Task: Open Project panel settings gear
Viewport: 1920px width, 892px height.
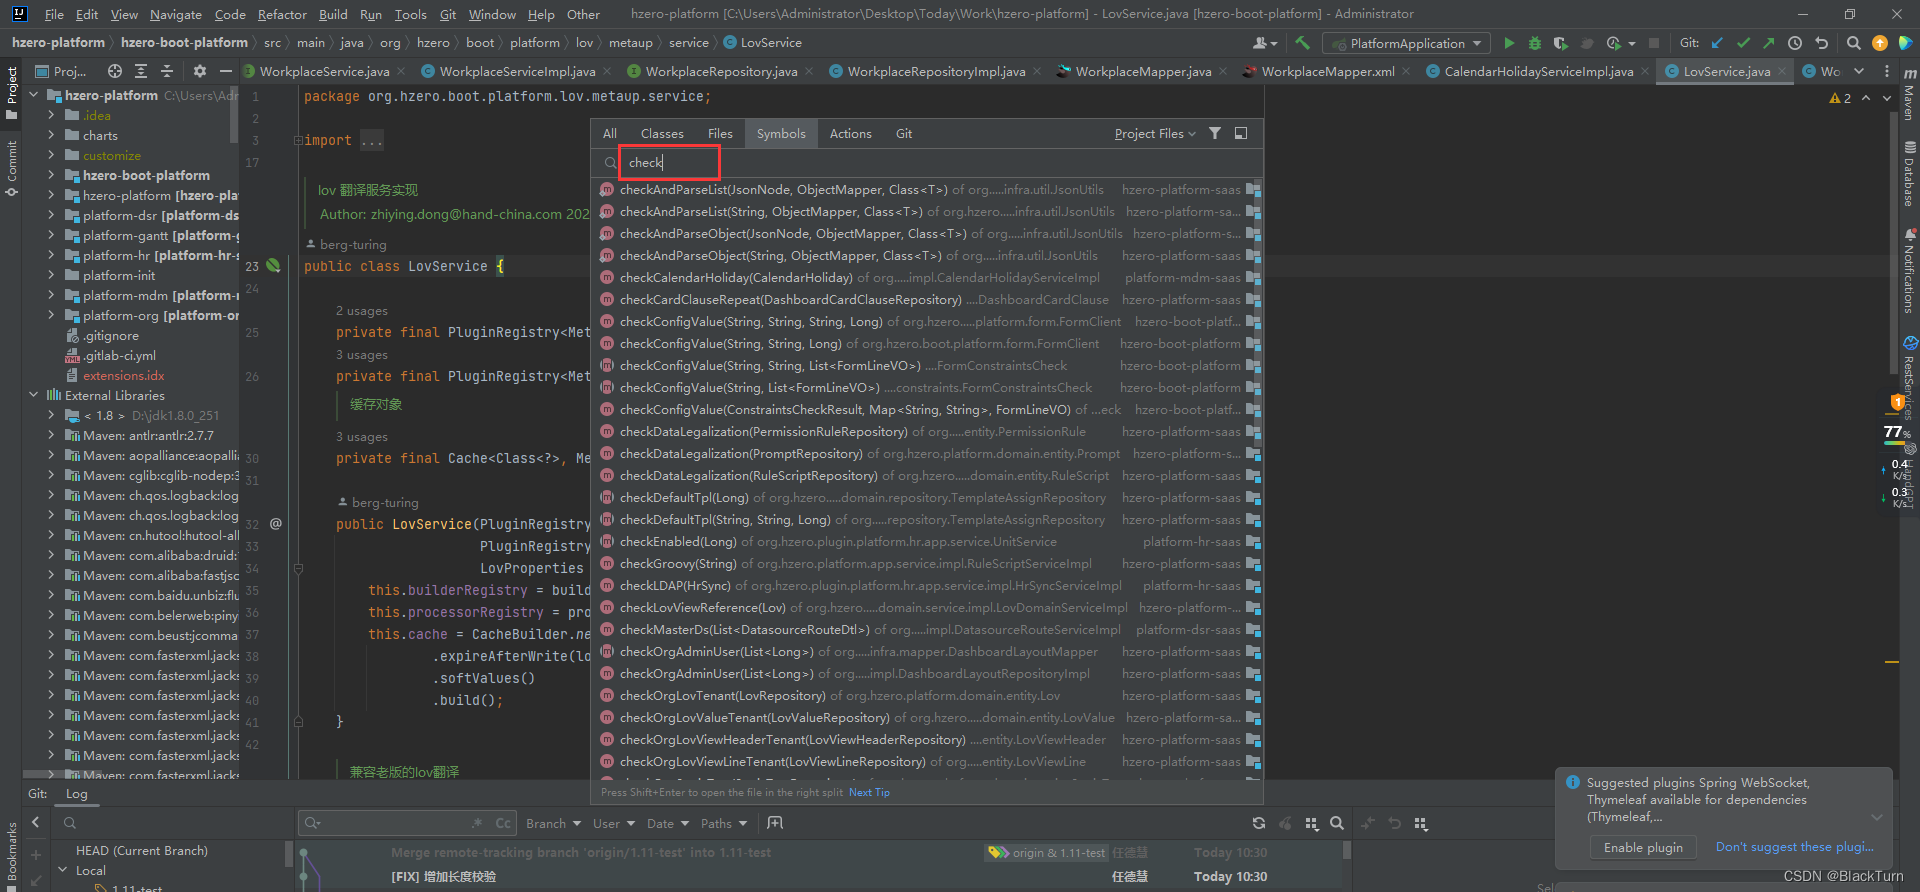Action: (x=199, y=71)
